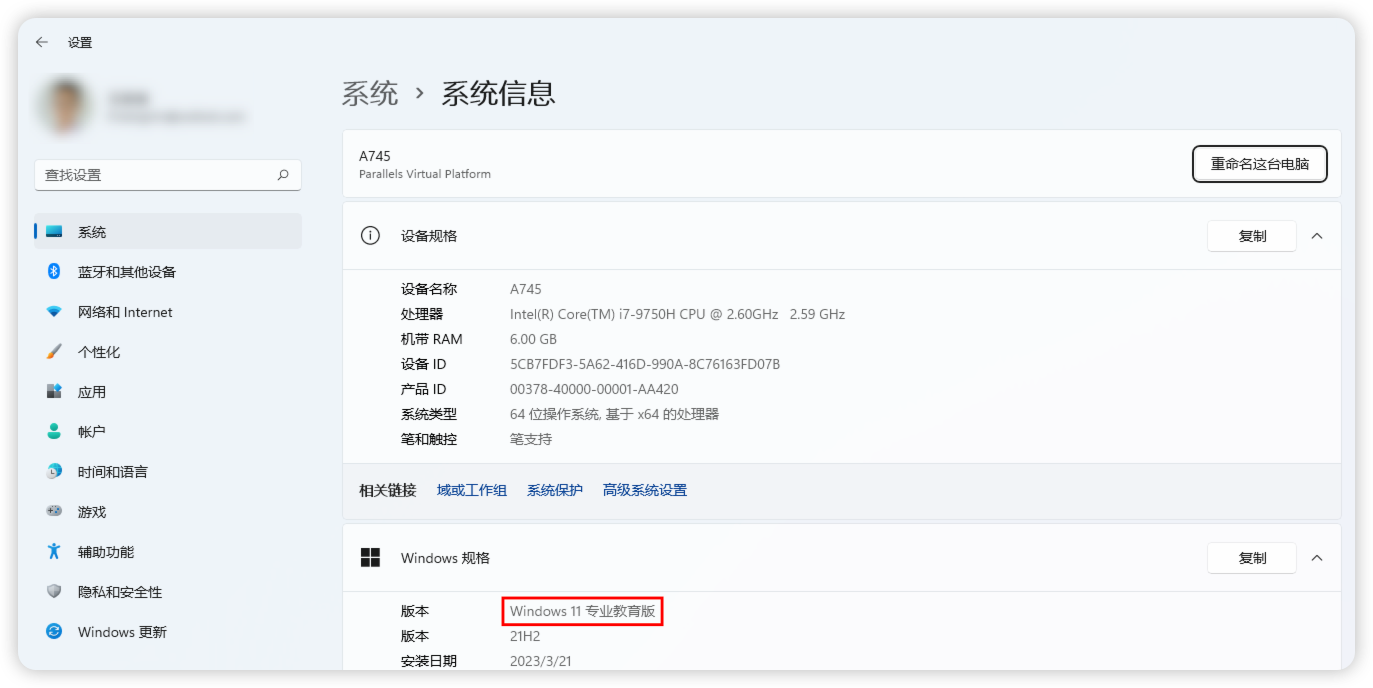Select 系统 in the sidebar menu

(x=168, y=232)
